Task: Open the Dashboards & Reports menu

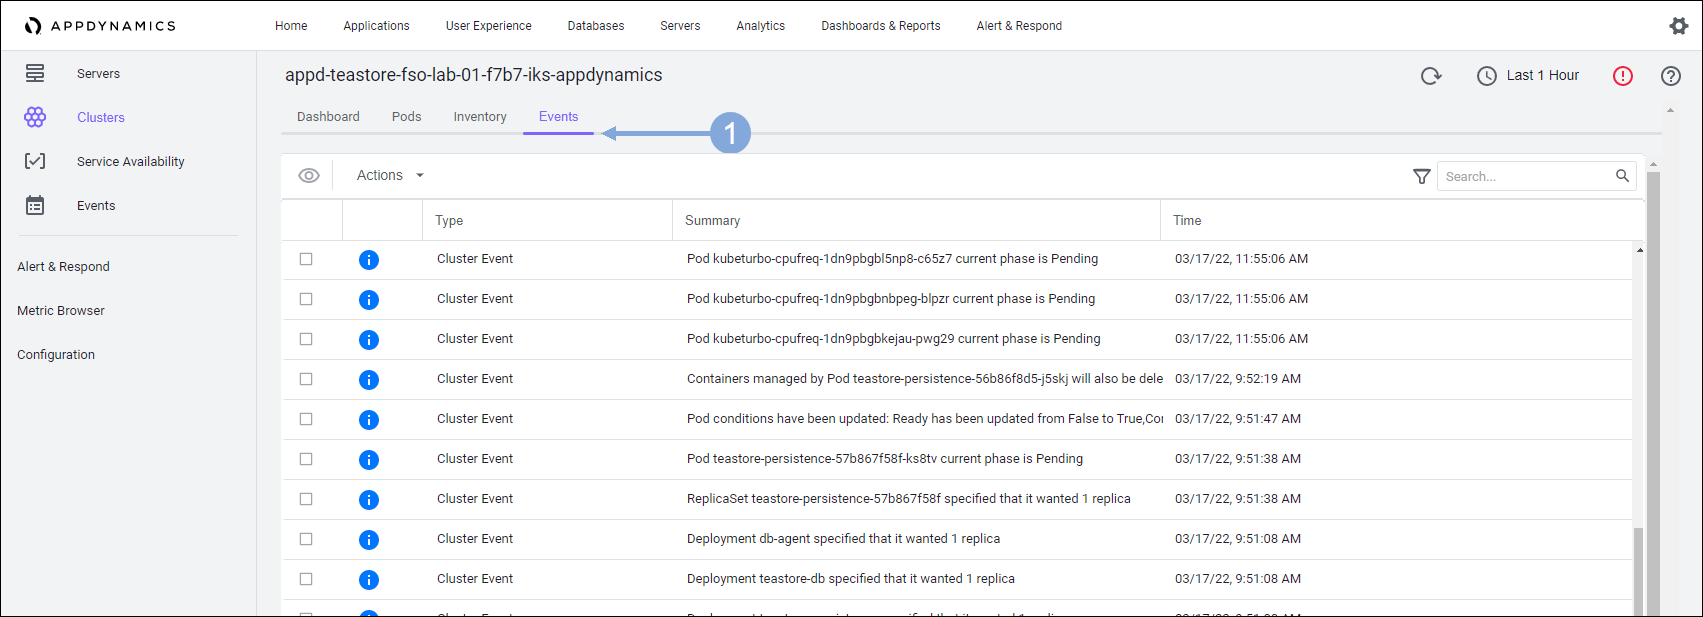Action: point(880,26)
